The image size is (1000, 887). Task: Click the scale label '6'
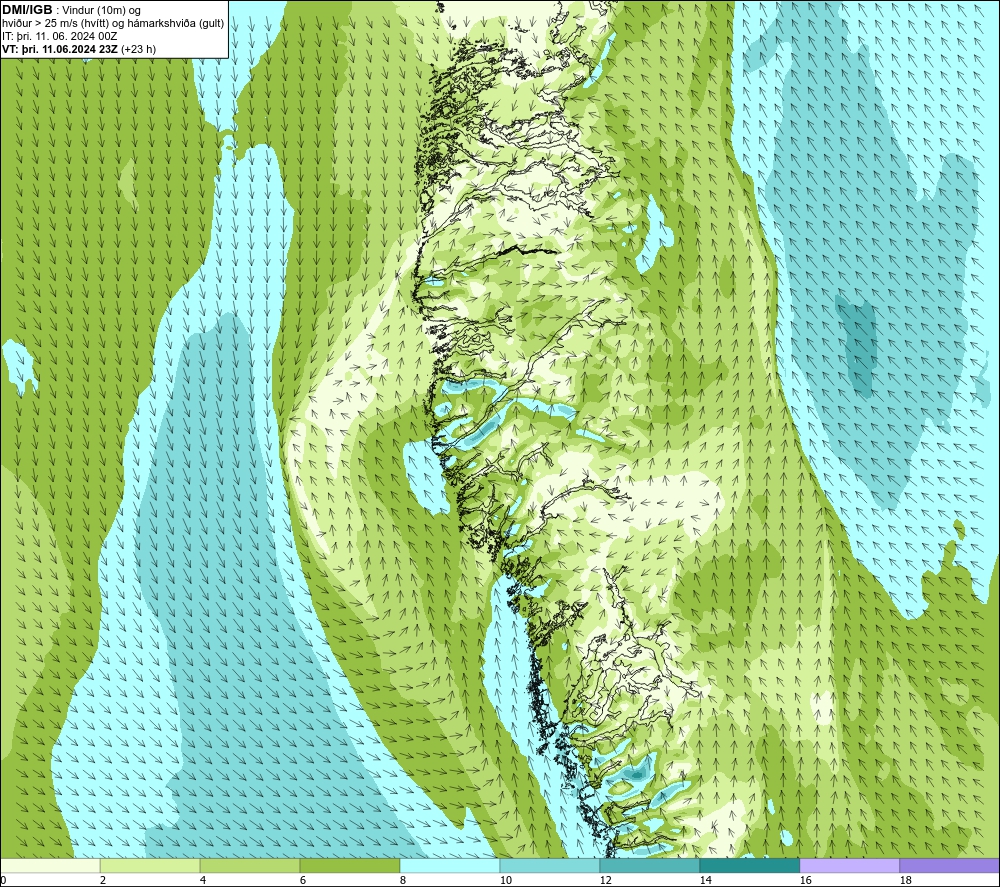point(303,881)
